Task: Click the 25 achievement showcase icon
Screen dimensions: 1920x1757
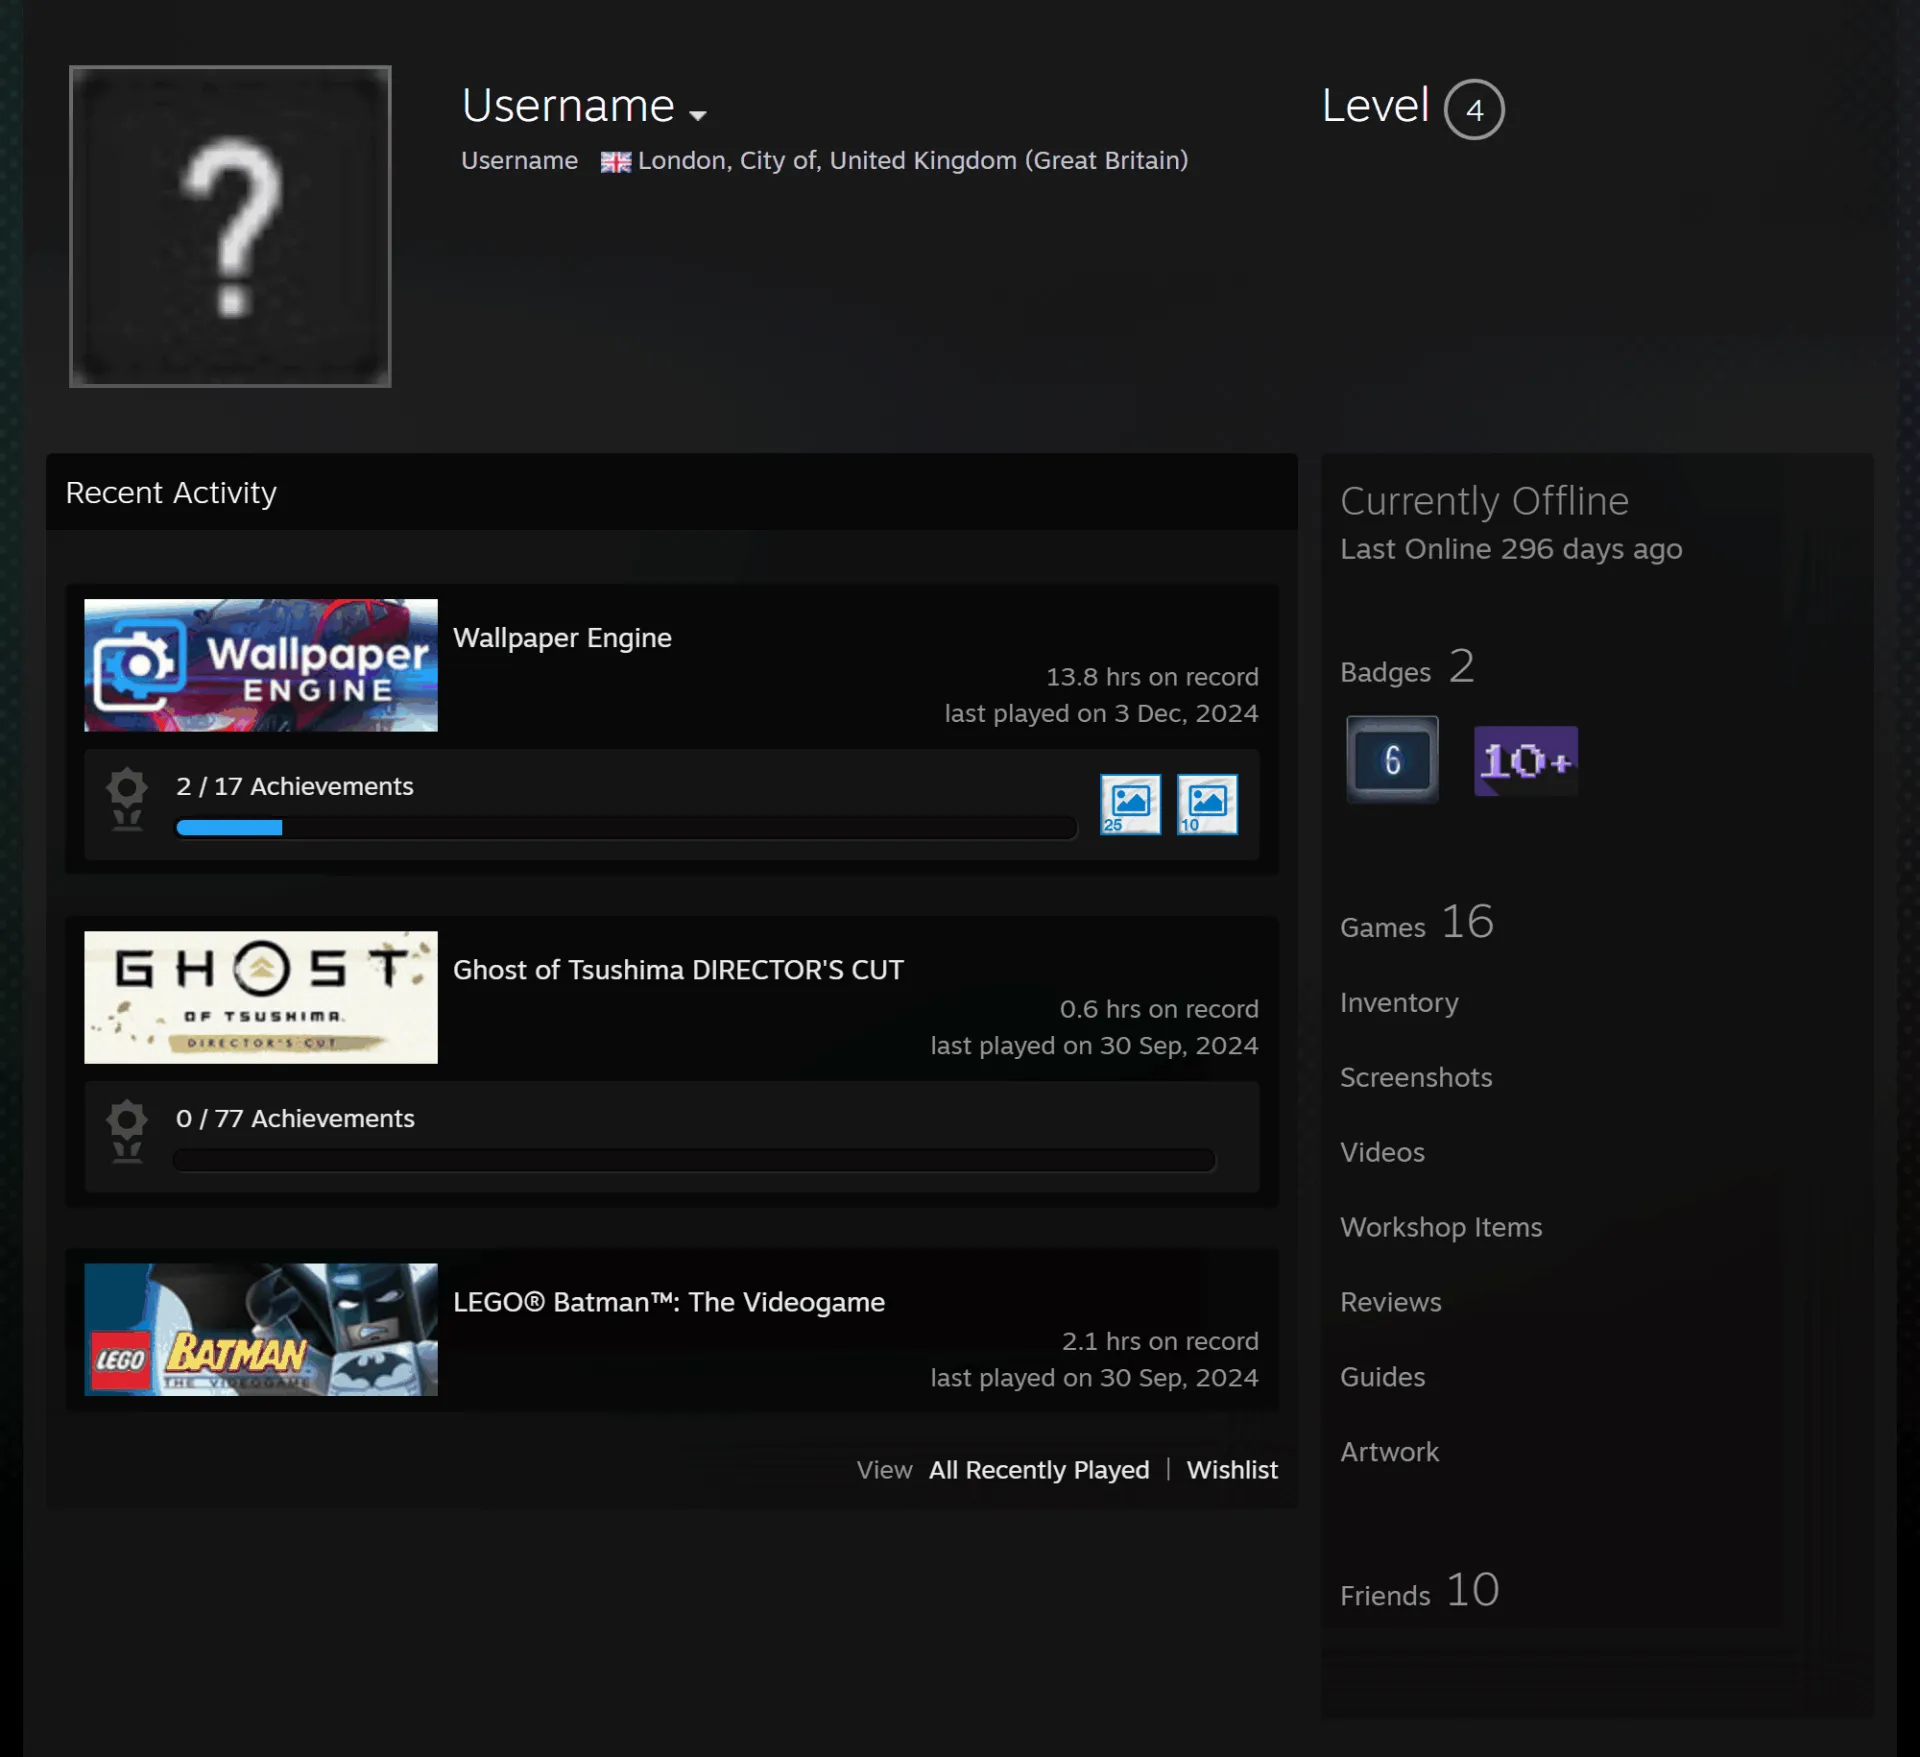Action: (x=1130, y=804)
